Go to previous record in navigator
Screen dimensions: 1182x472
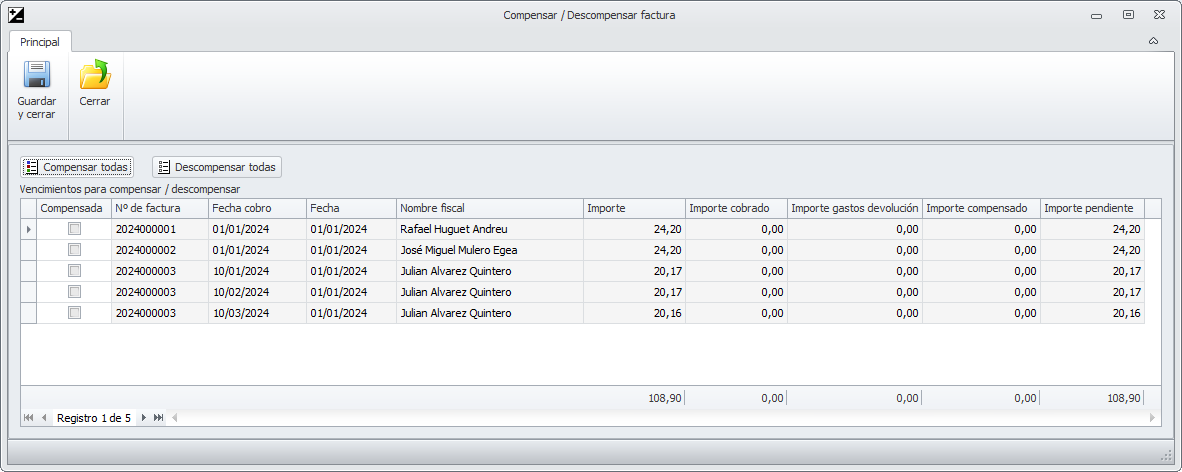coord(44,417)
